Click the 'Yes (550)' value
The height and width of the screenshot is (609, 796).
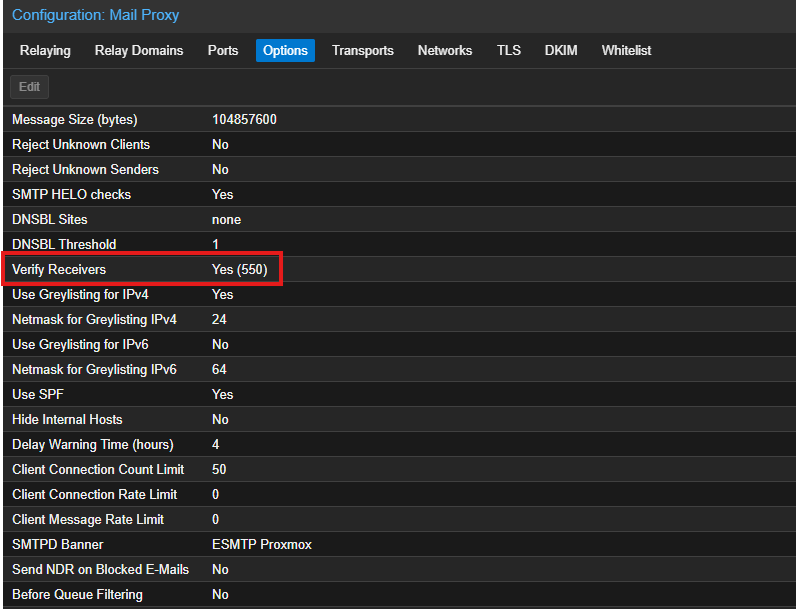(x=240, y=269)
